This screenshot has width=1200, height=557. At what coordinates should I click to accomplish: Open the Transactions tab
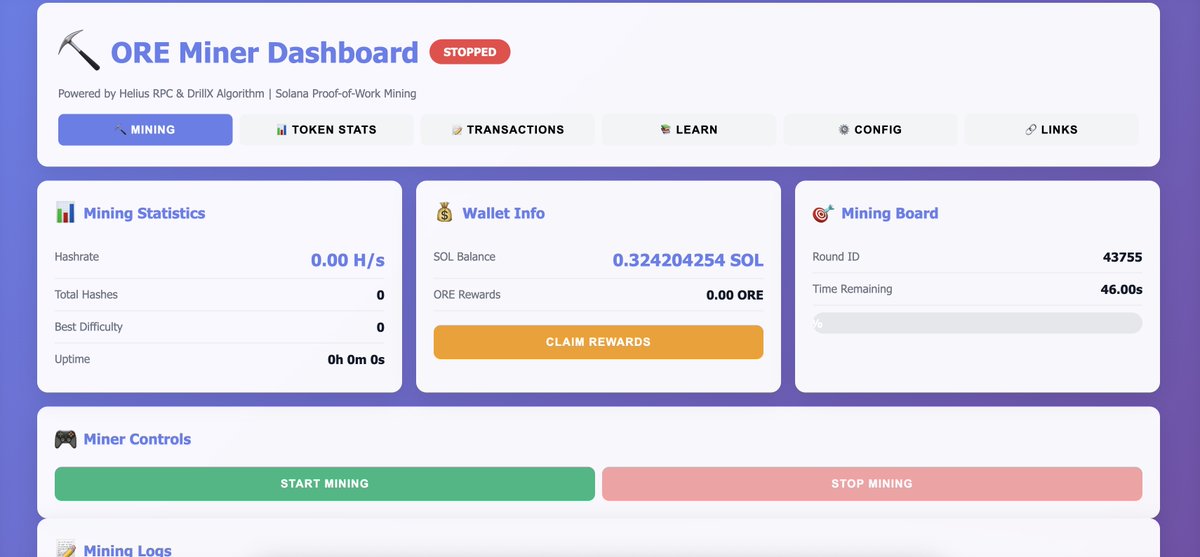(x=508, y=130)
